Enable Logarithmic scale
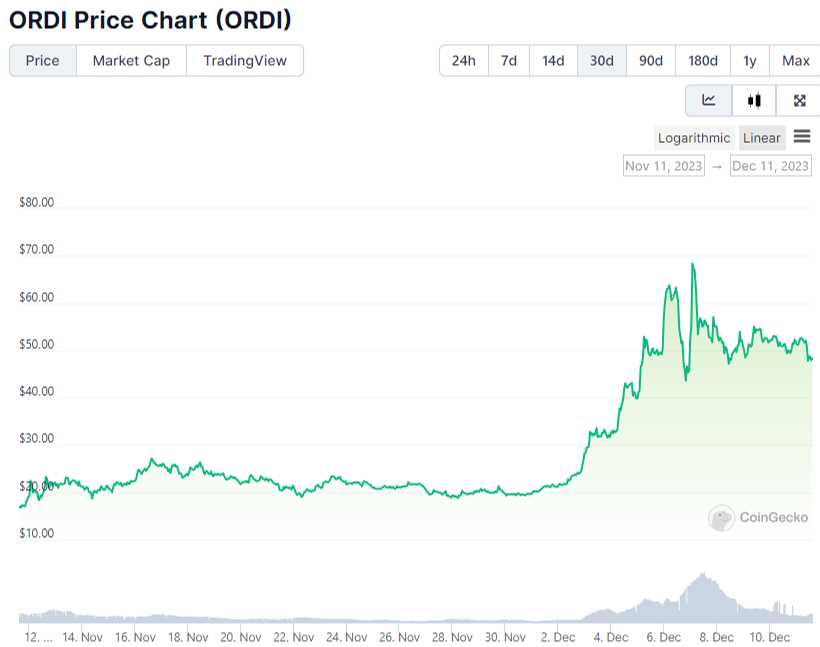The width and height of the screenshot is (820, 647). click(694, 138)
